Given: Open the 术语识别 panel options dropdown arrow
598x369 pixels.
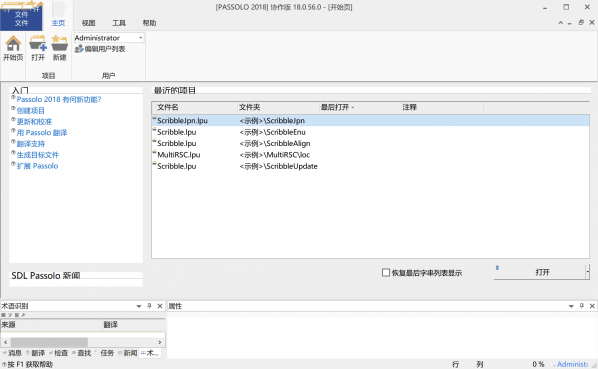Looking at the screenshot, I should [139, 306].
